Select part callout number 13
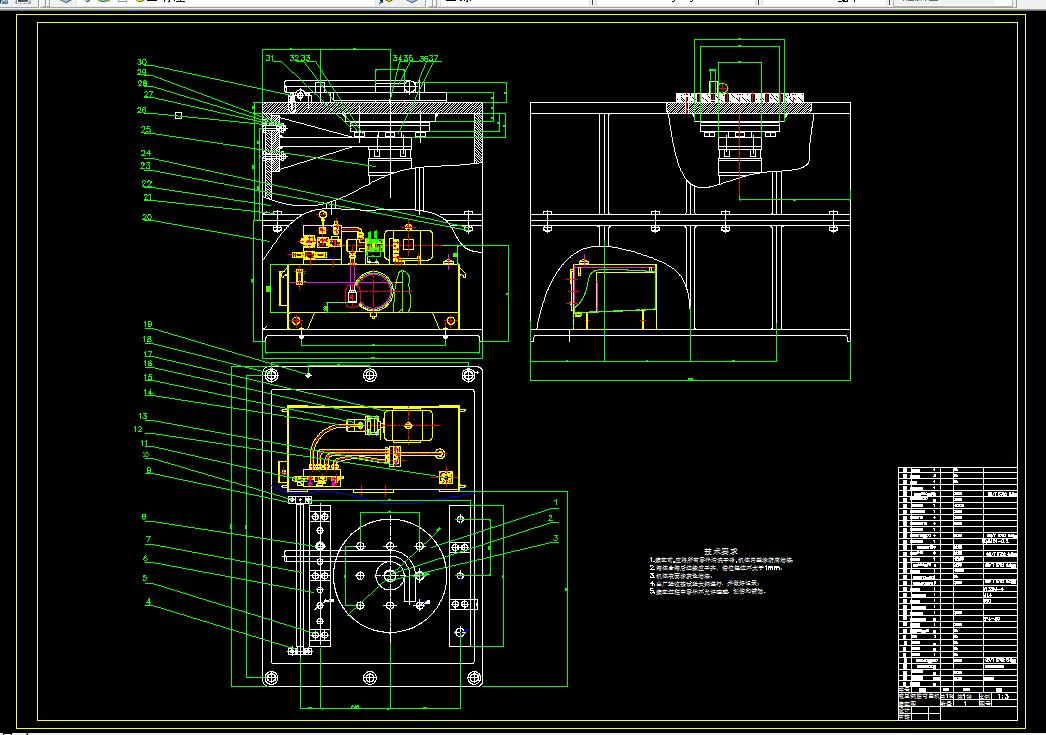The height and width of the screenshot is (735, 1046). point(143,416)
